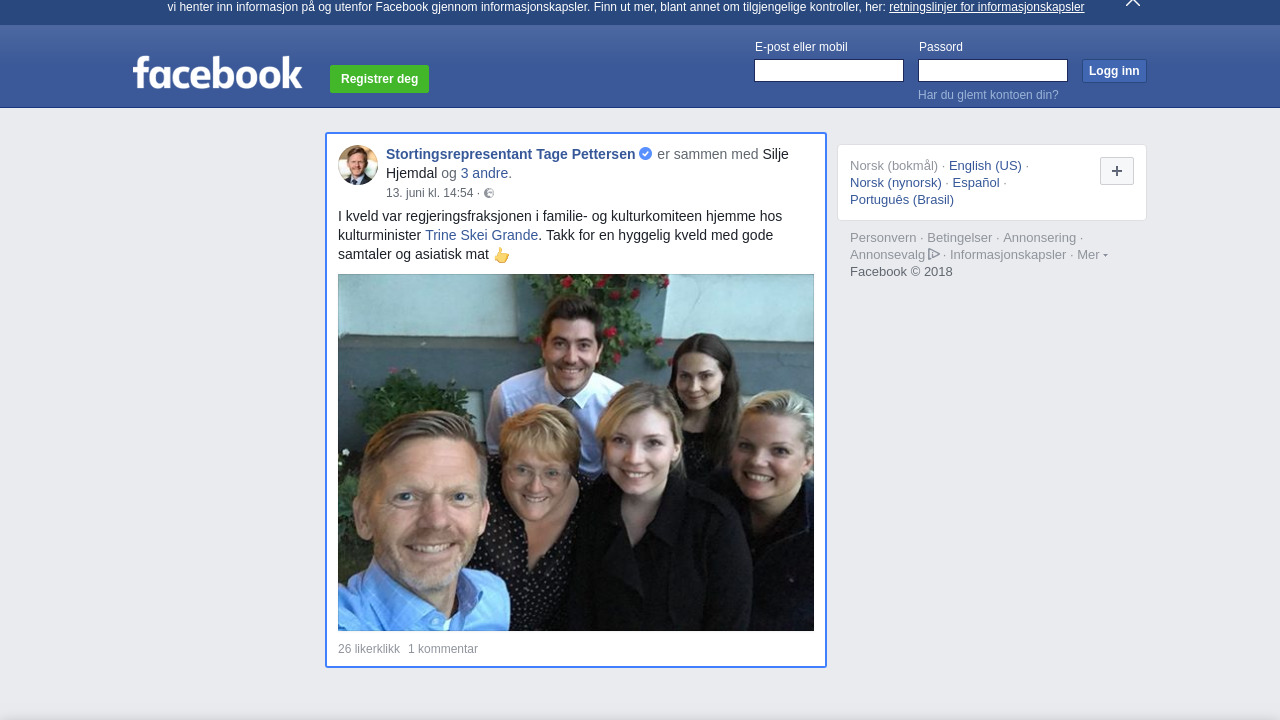Open the cookie policy link 'retningslinjer for informasjonskapsler'
This screenshot has width=1280, height=720.
(x=986, y=7)
